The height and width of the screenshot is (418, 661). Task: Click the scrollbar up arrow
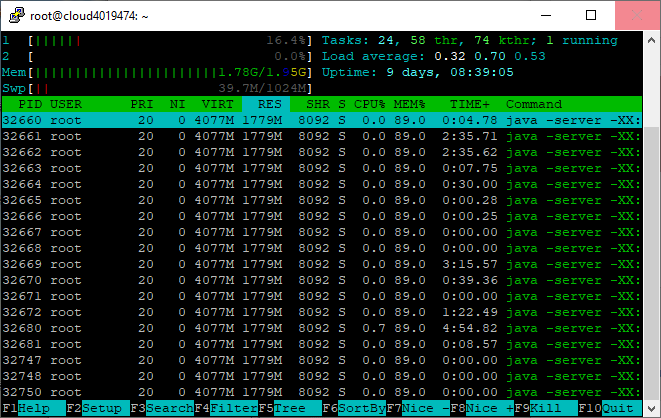[651, 40]
